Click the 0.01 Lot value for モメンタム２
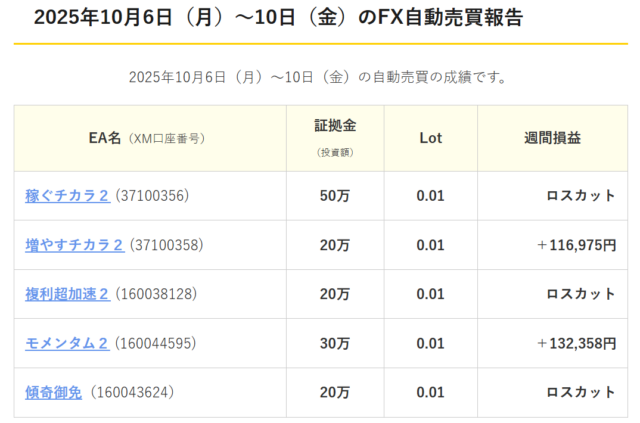Viewport: 640px width, 423px height. point(430,343)
